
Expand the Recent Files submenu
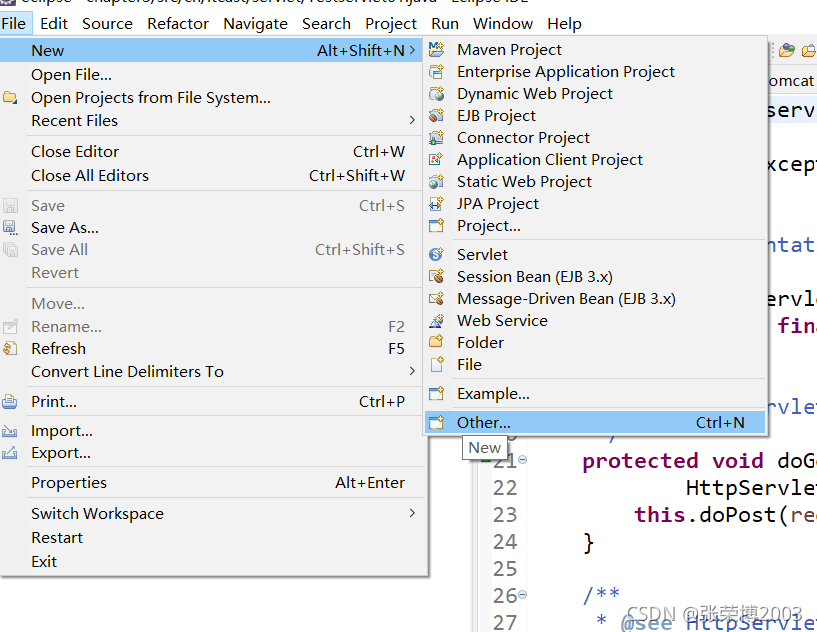(x=412, y=120)
